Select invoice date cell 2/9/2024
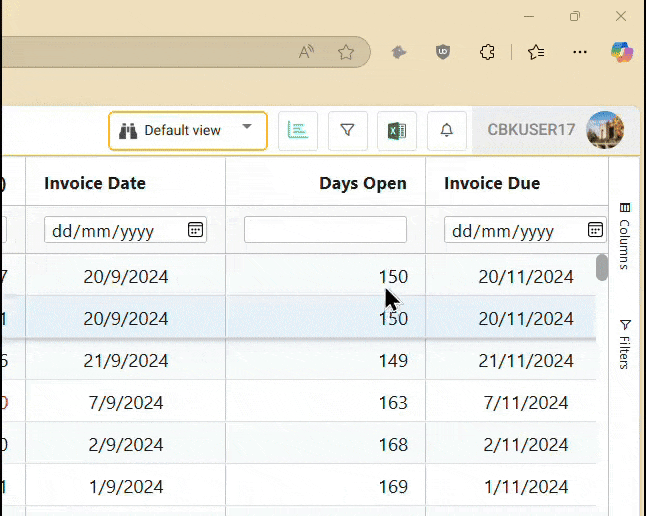Image resolution: width=646 pixels, height=516 pixels. pos(126,445)
